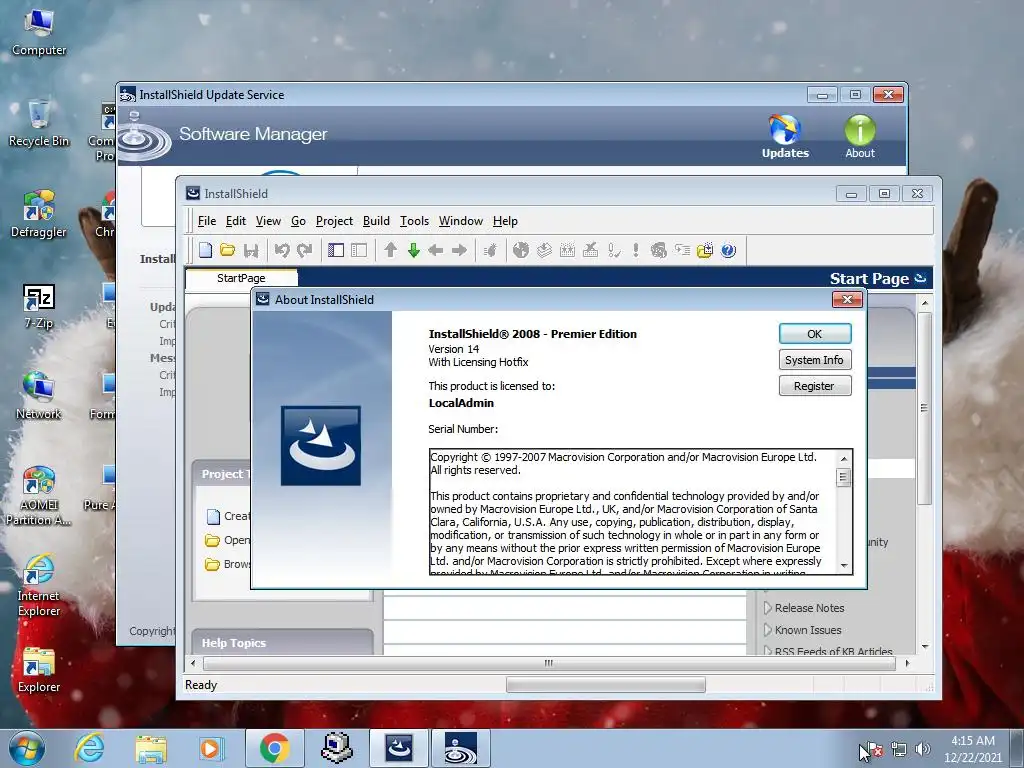This screenshot has height=768, width=1024.
Task: Click the Redo toolbar arrow
Action: (x=304, y=250)
